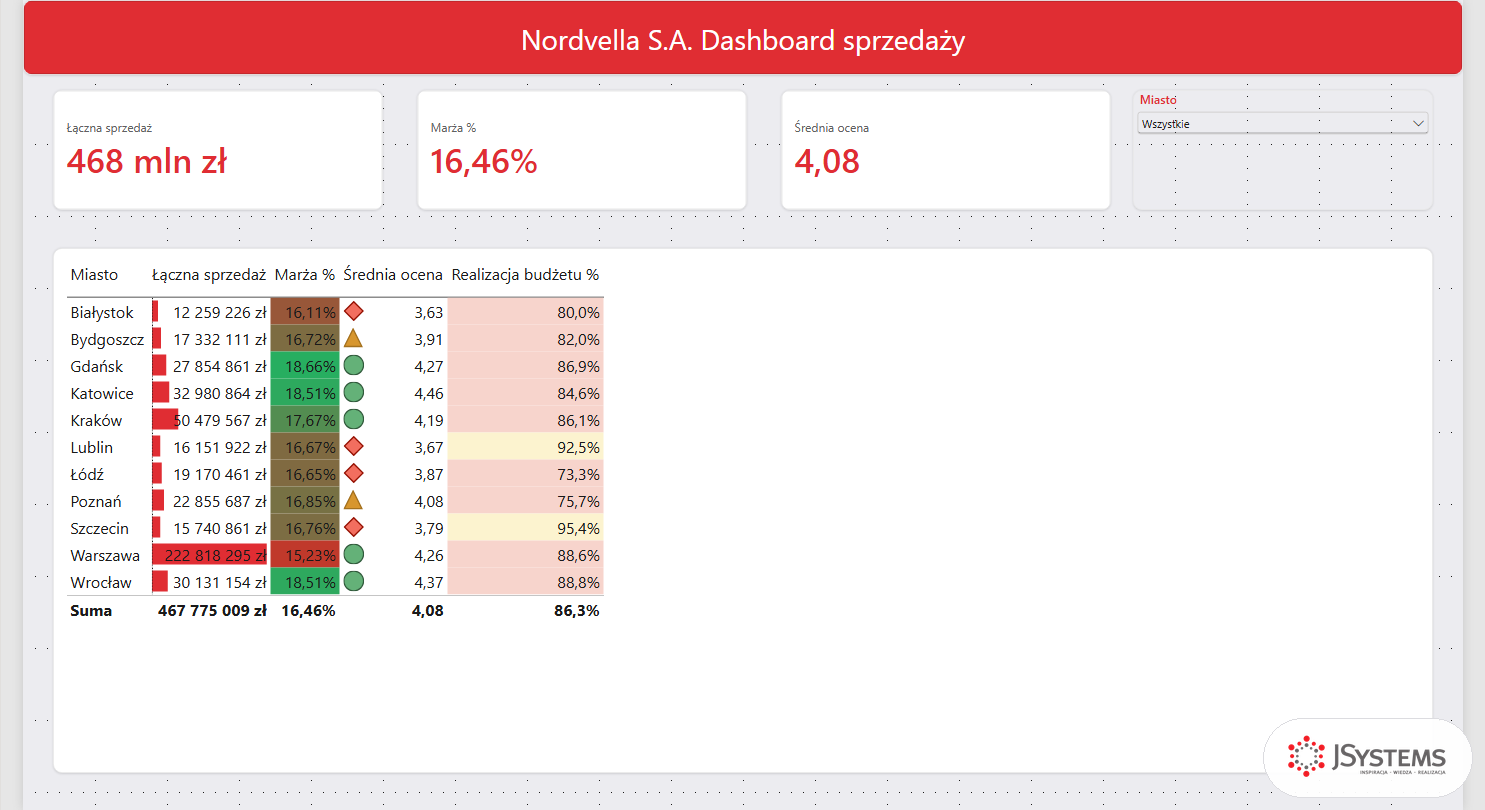1485x810 pixels.
Task: Click the JSystems logo
Action: click(x=1367, y=757)
